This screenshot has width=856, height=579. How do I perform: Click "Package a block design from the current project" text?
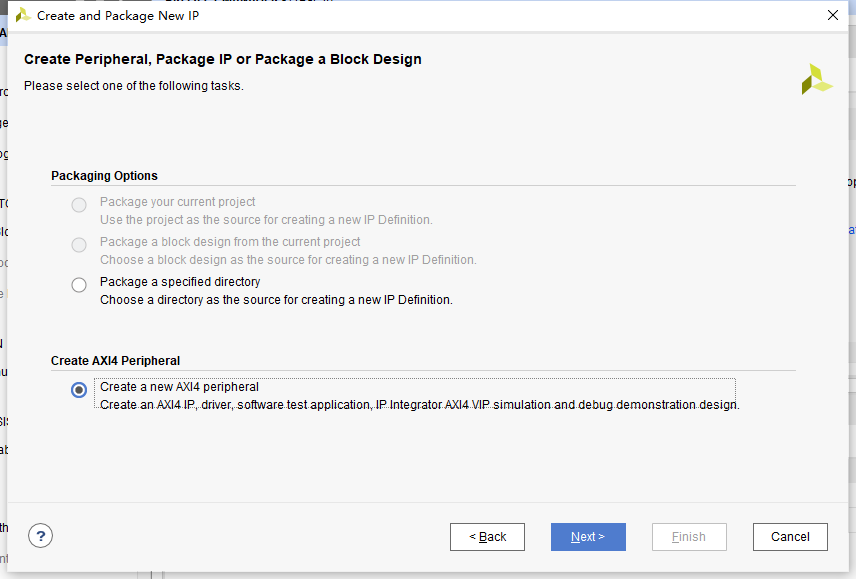(230, 242)
